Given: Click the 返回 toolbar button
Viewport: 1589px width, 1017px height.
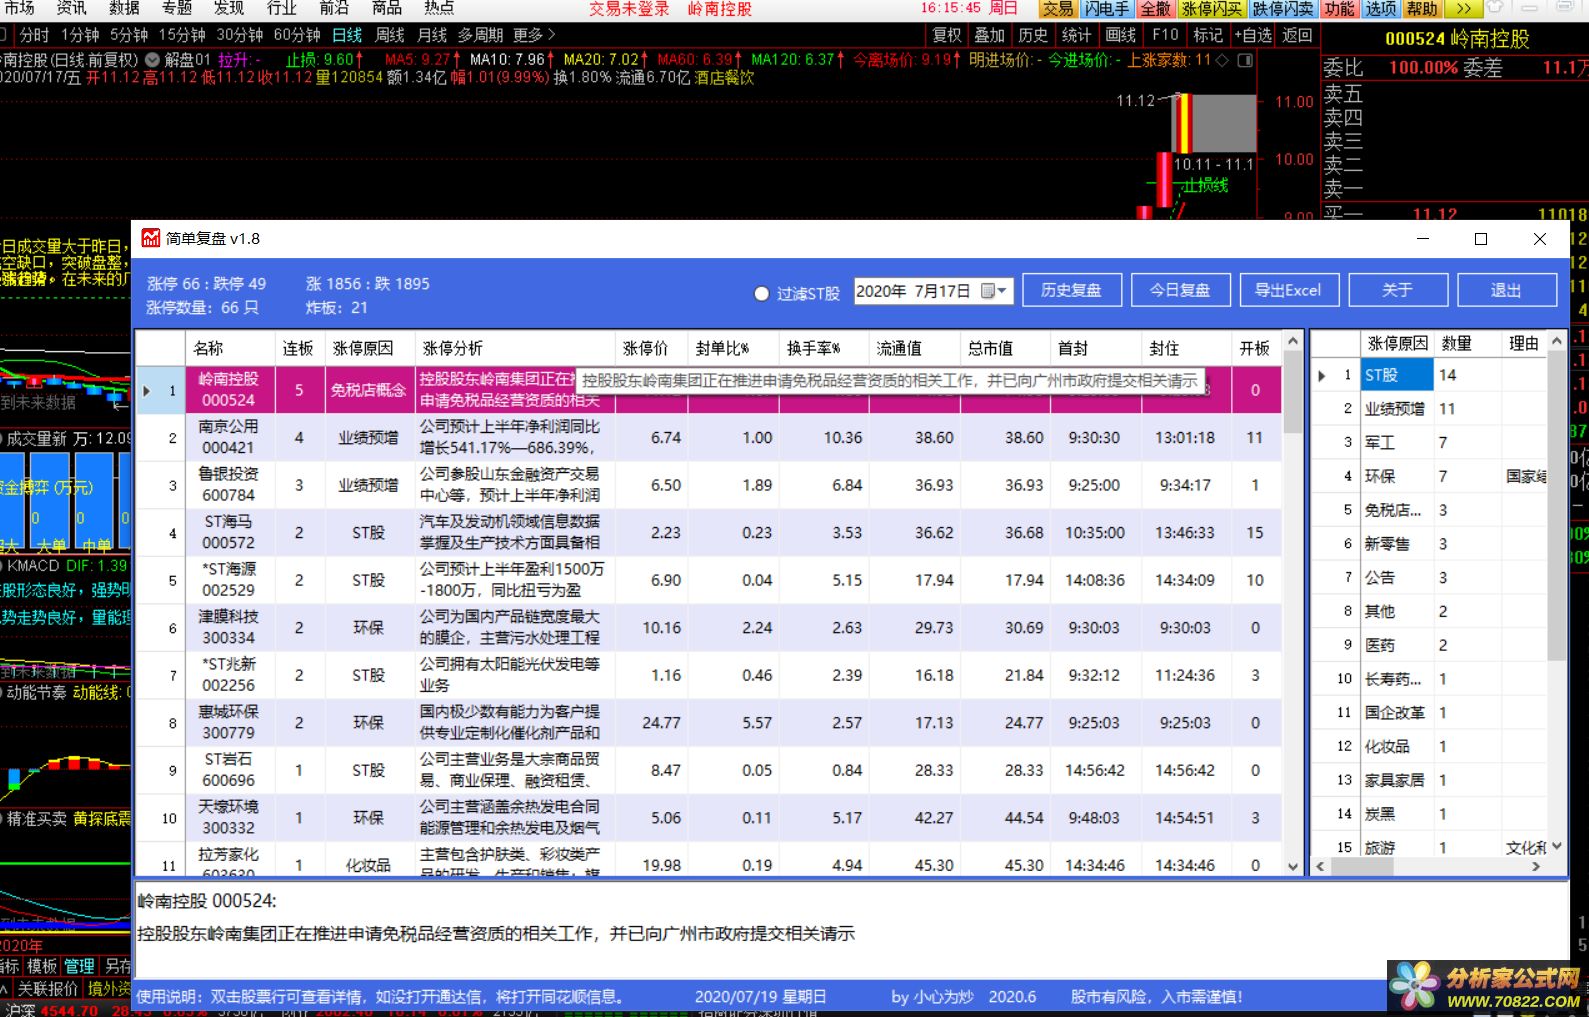Looking at the screenshot, I should [x=1297, y=35].
